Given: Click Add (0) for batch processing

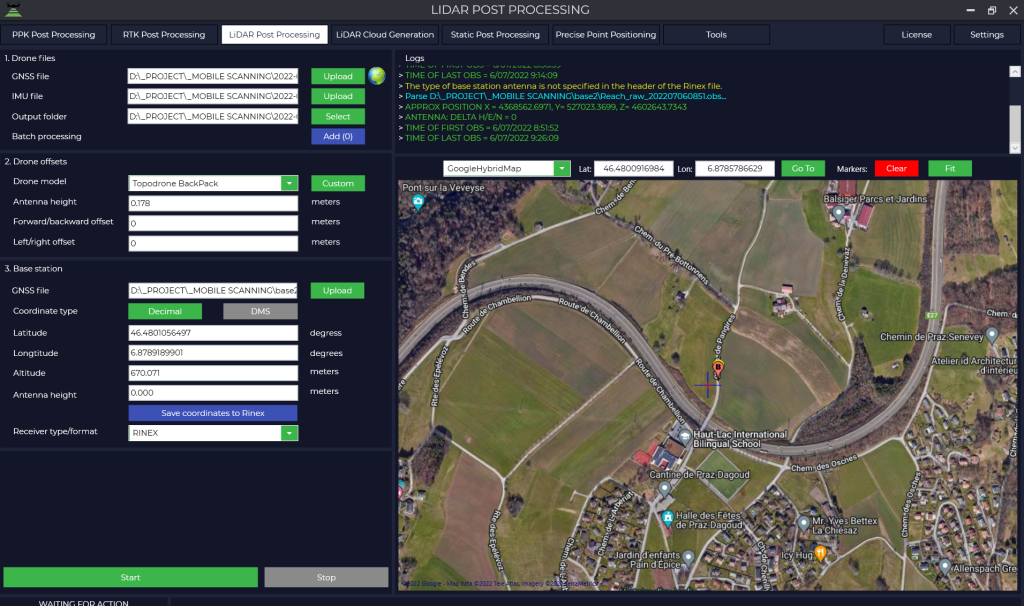Looking at the screenshot, I should click(338, 136).
